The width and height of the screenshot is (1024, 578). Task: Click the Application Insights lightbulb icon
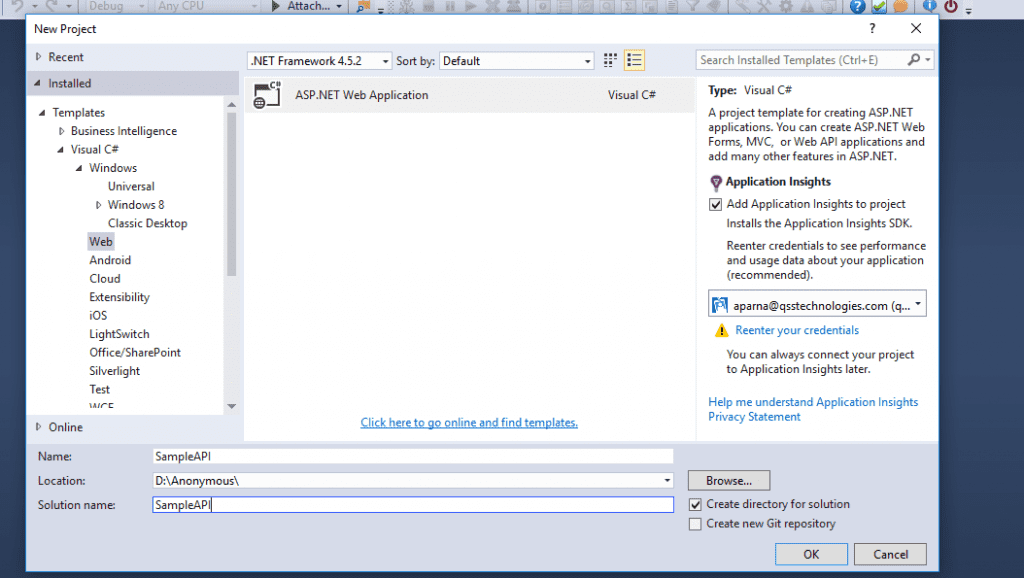(716, 182)
